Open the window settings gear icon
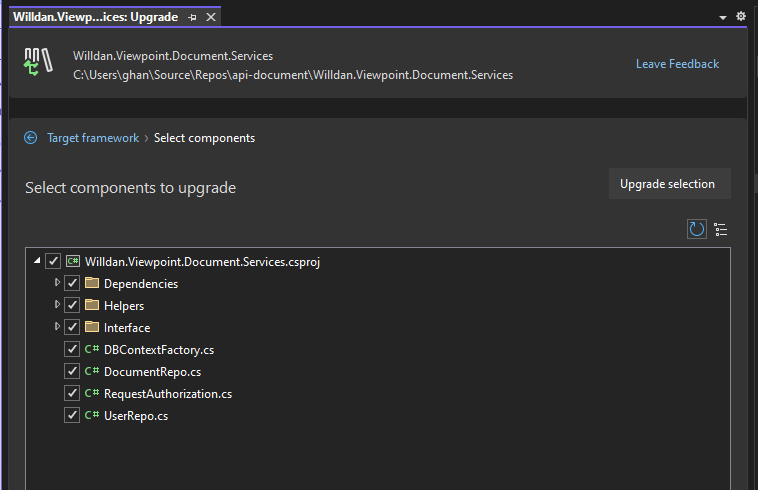The image size is (758, 490). (x=741, y=17)
